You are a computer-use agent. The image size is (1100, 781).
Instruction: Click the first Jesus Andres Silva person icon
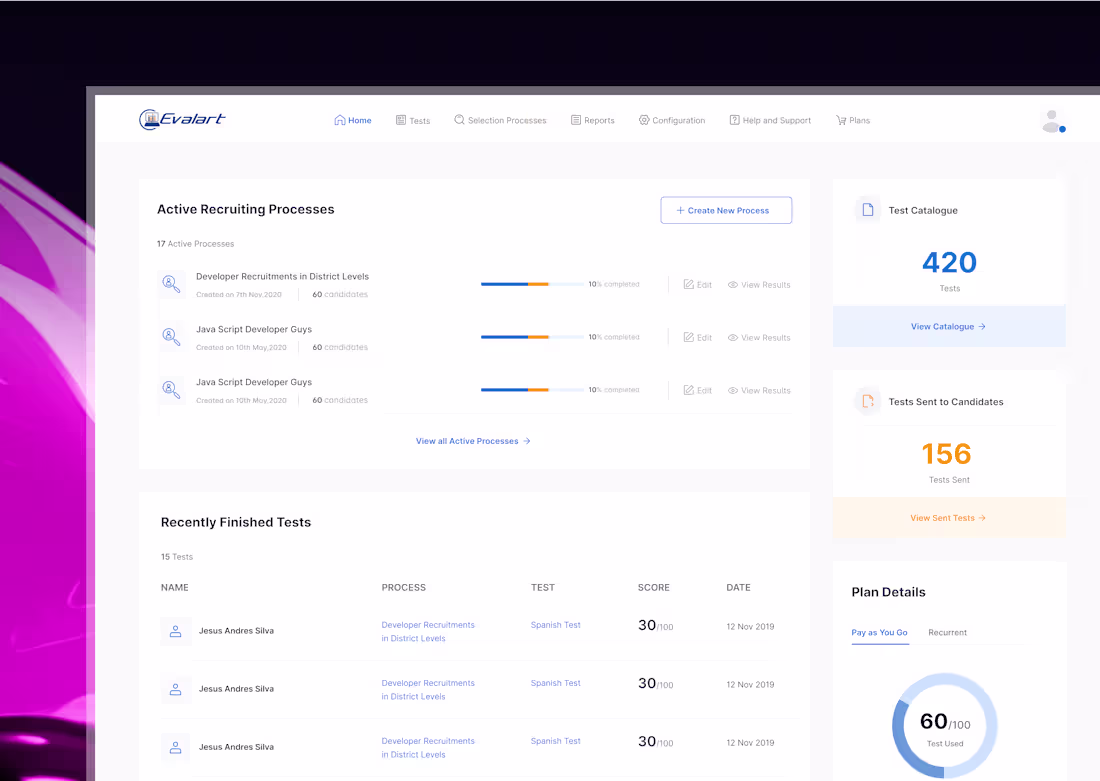click(x=175, y=631)
